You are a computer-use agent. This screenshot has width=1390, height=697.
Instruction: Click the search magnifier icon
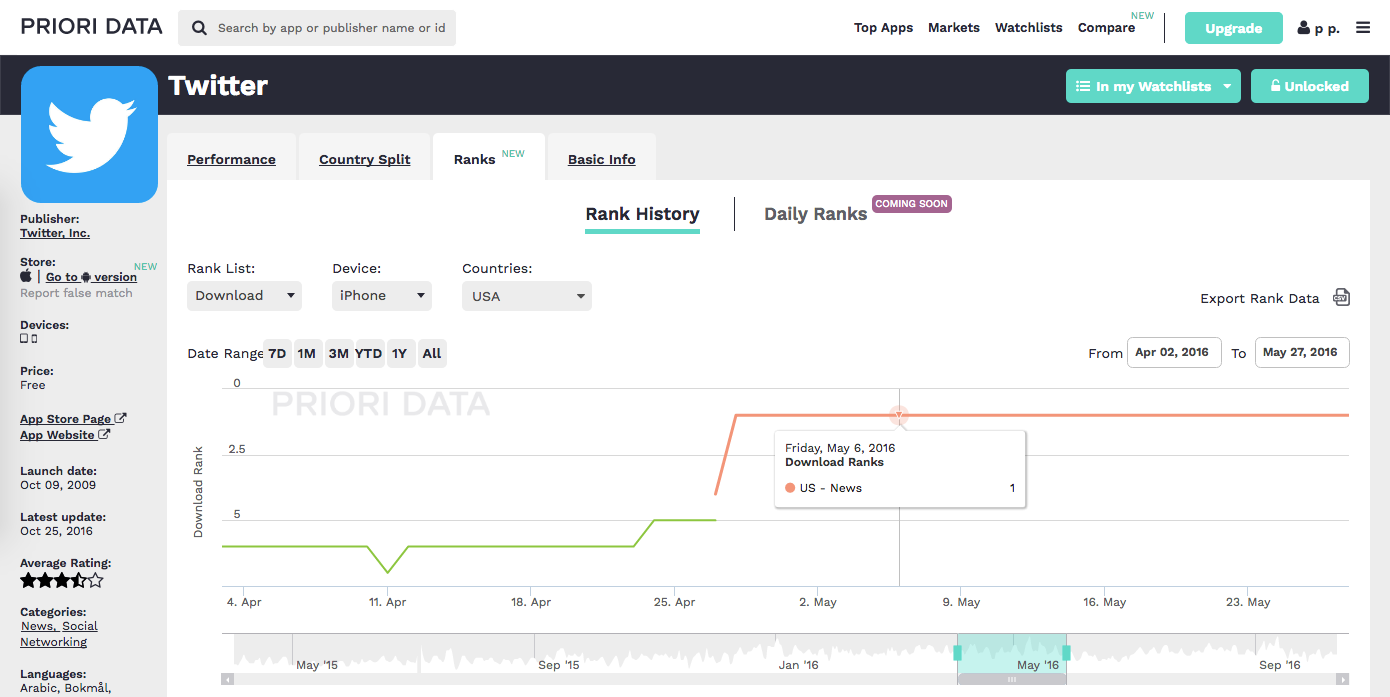click(x=200, y=28)
